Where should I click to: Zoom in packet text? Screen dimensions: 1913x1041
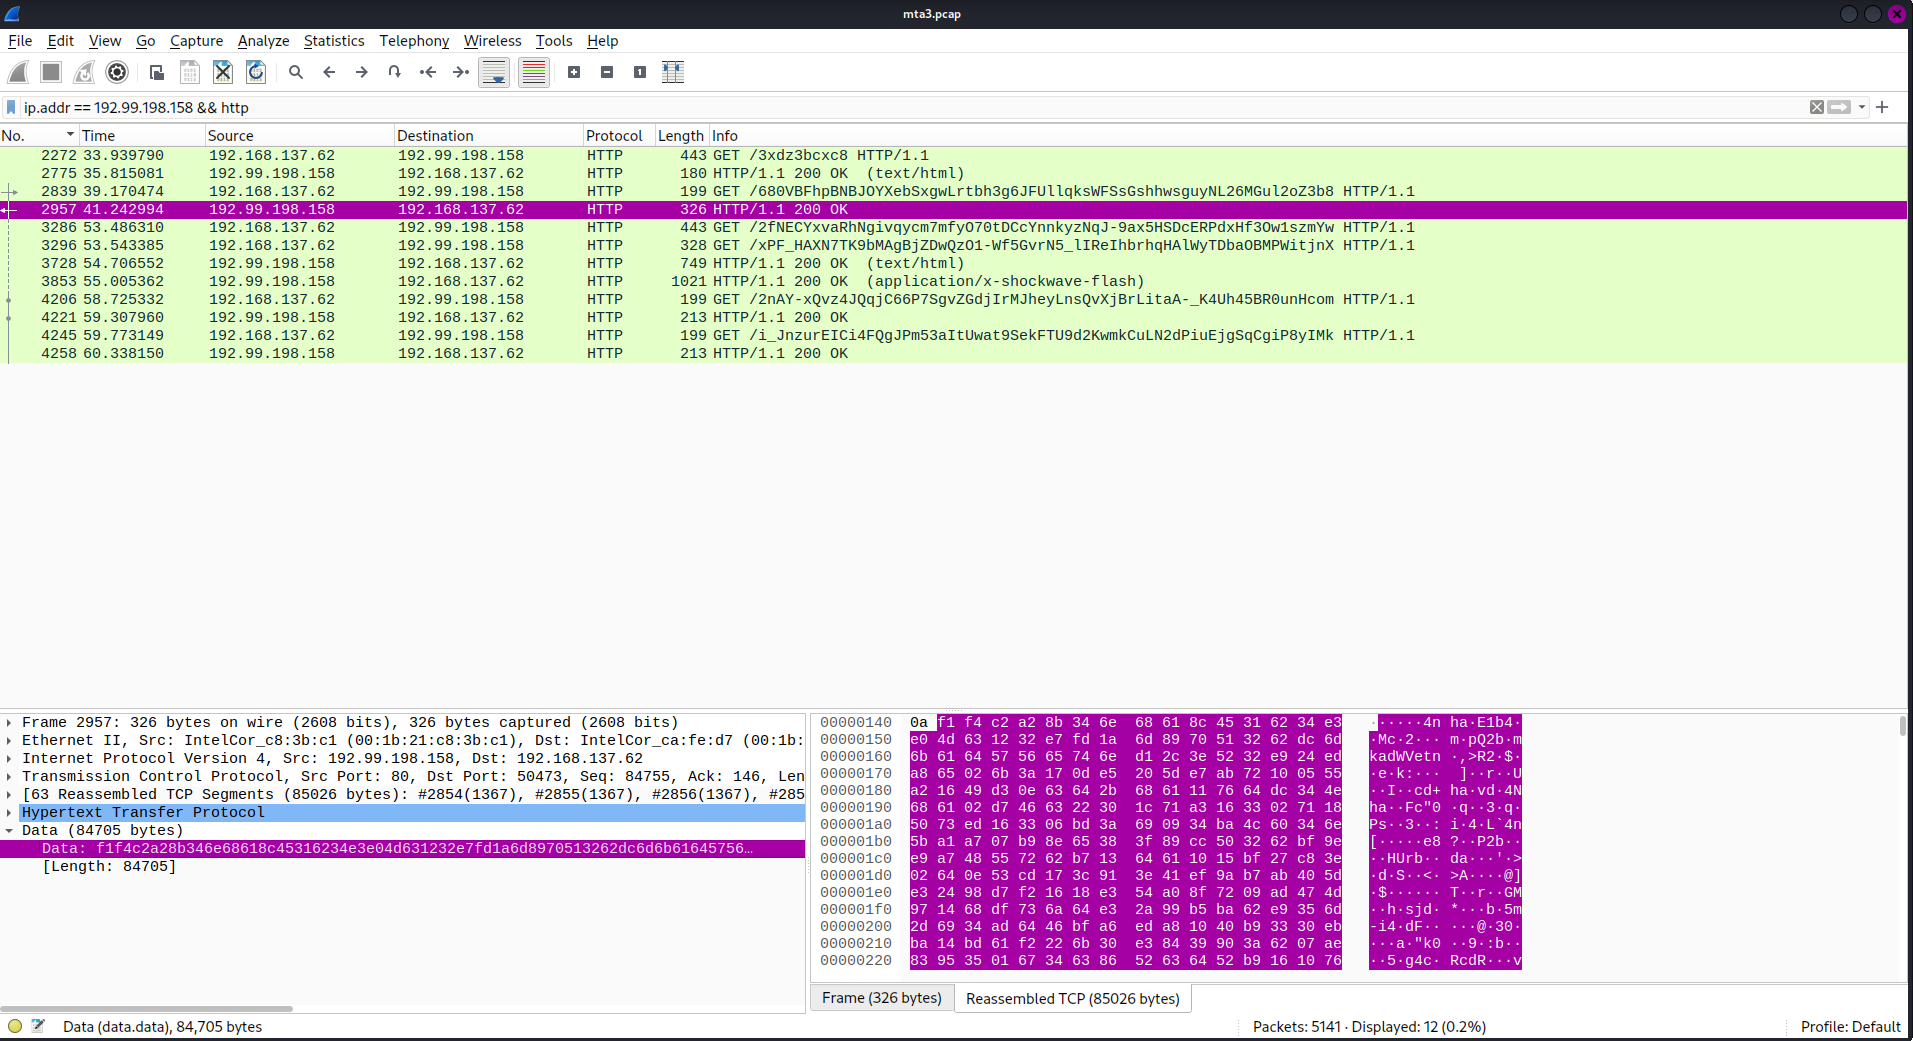(x=574, y=72)
